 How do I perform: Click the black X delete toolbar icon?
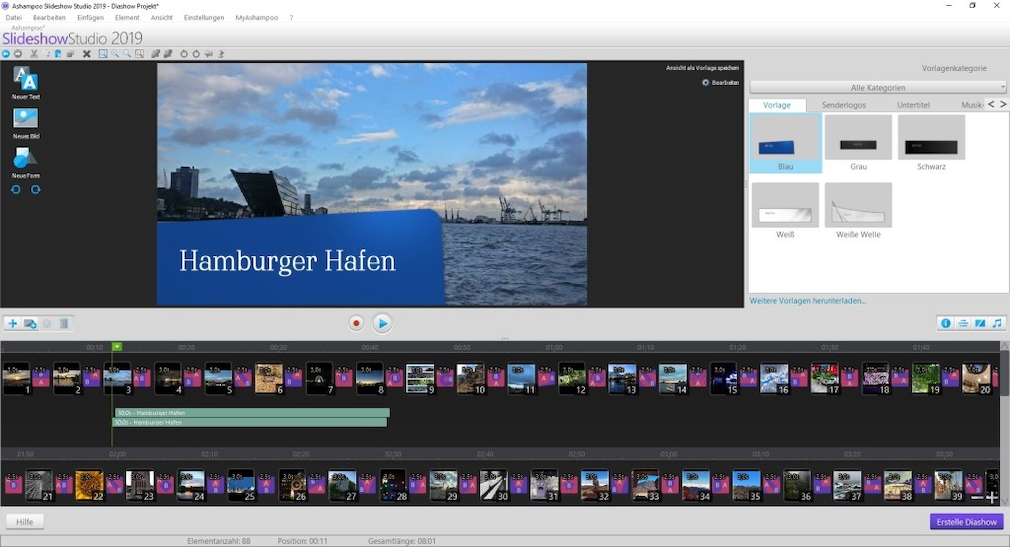pyautogui.click(x=87, y=54)
